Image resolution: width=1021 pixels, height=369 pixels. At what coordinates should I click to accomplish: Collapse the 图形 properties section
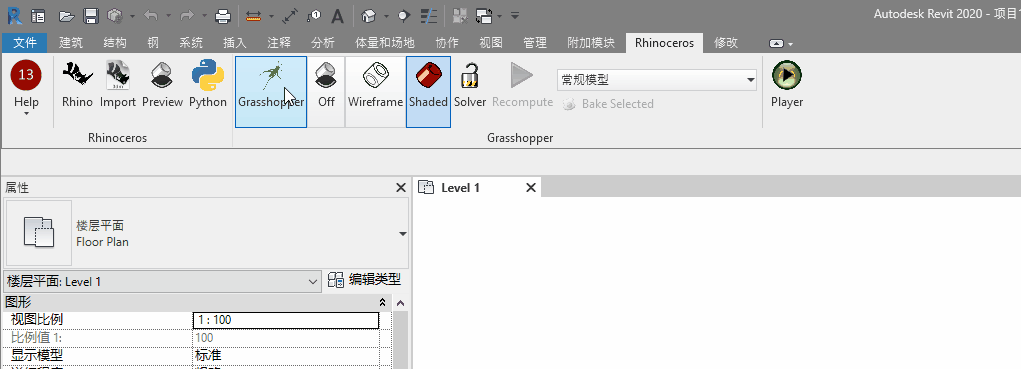[x=382, y=303]
